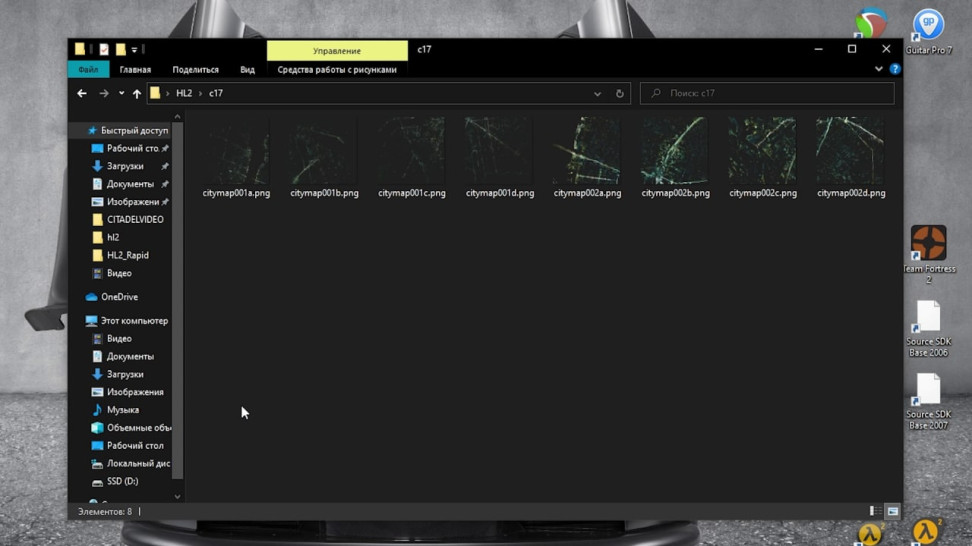Open Поделиться ribbon tab
The width and height of the screenshot is (972, 546).
pyautogui.click(x=195, y=69)
